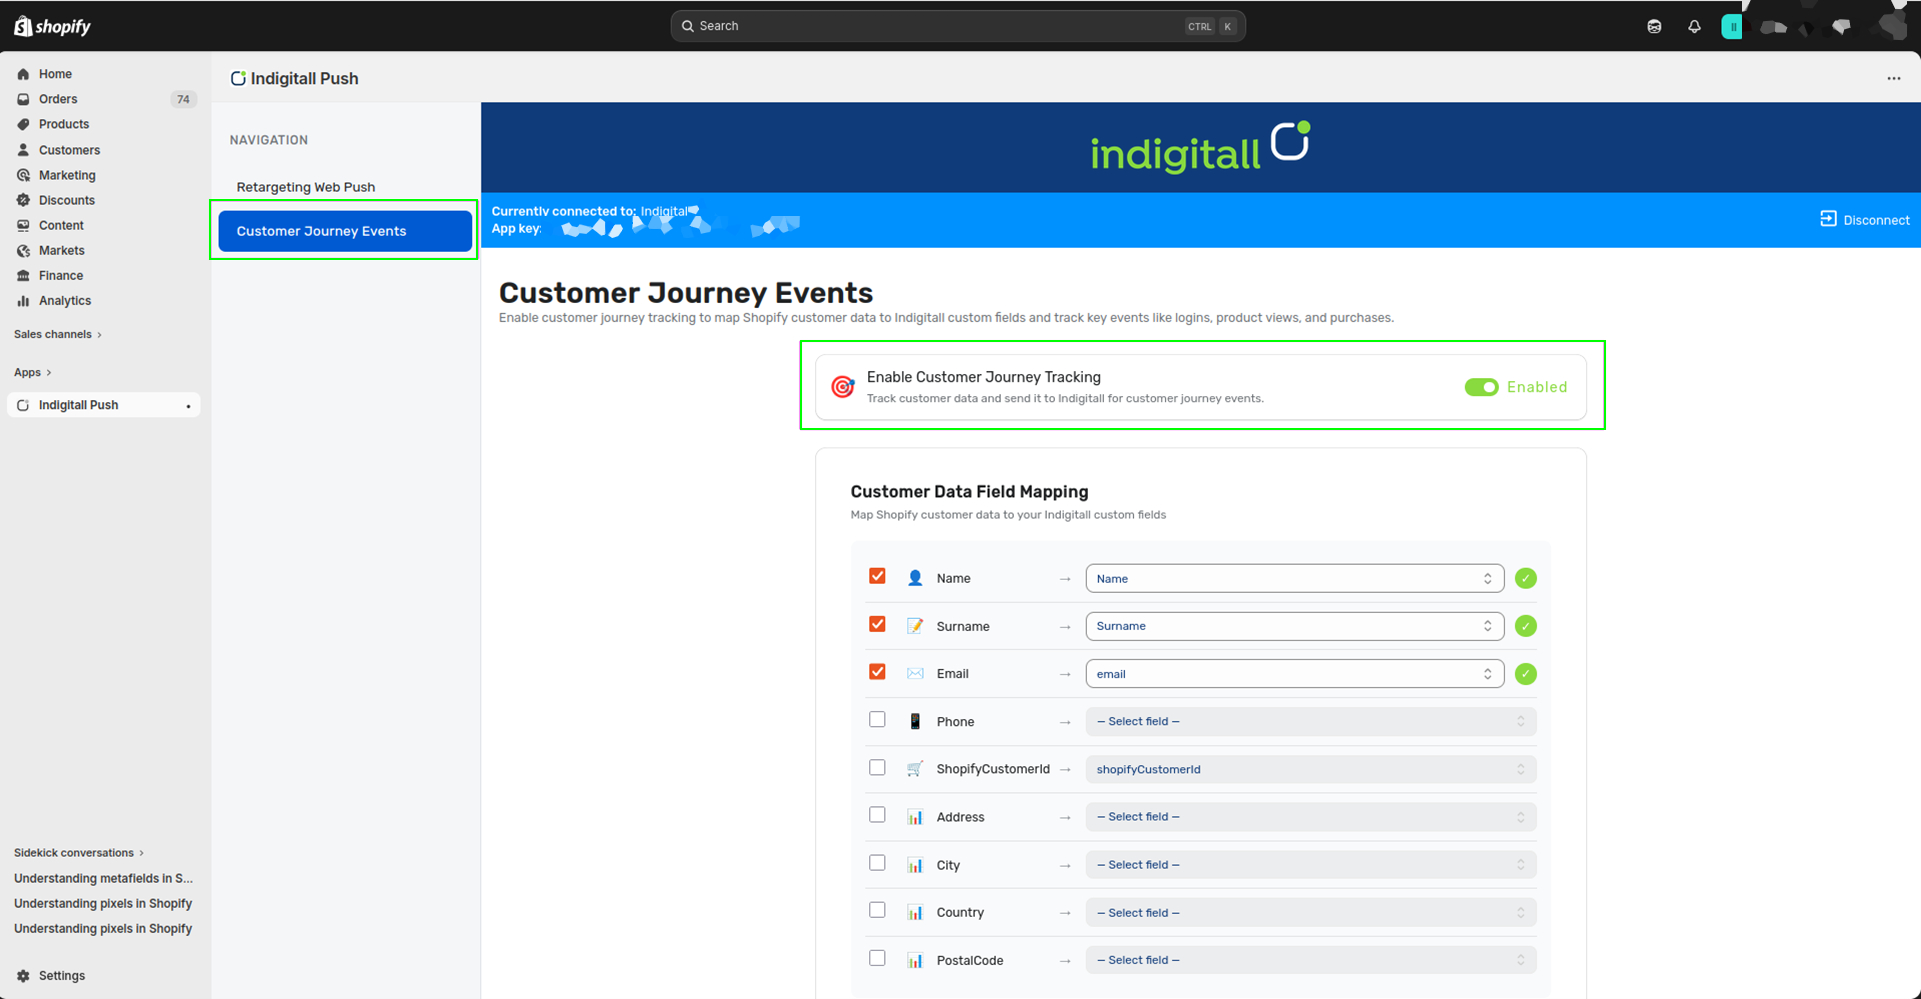Switch to the Retargeting Web Push tab
Screen dimensions: 1921x999
[x=306, y=186]
